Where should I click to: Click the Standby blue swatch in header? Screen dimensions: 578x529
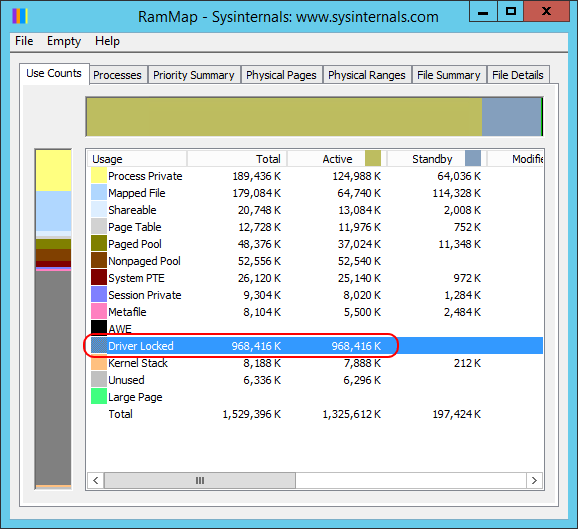tap(473, 159)
